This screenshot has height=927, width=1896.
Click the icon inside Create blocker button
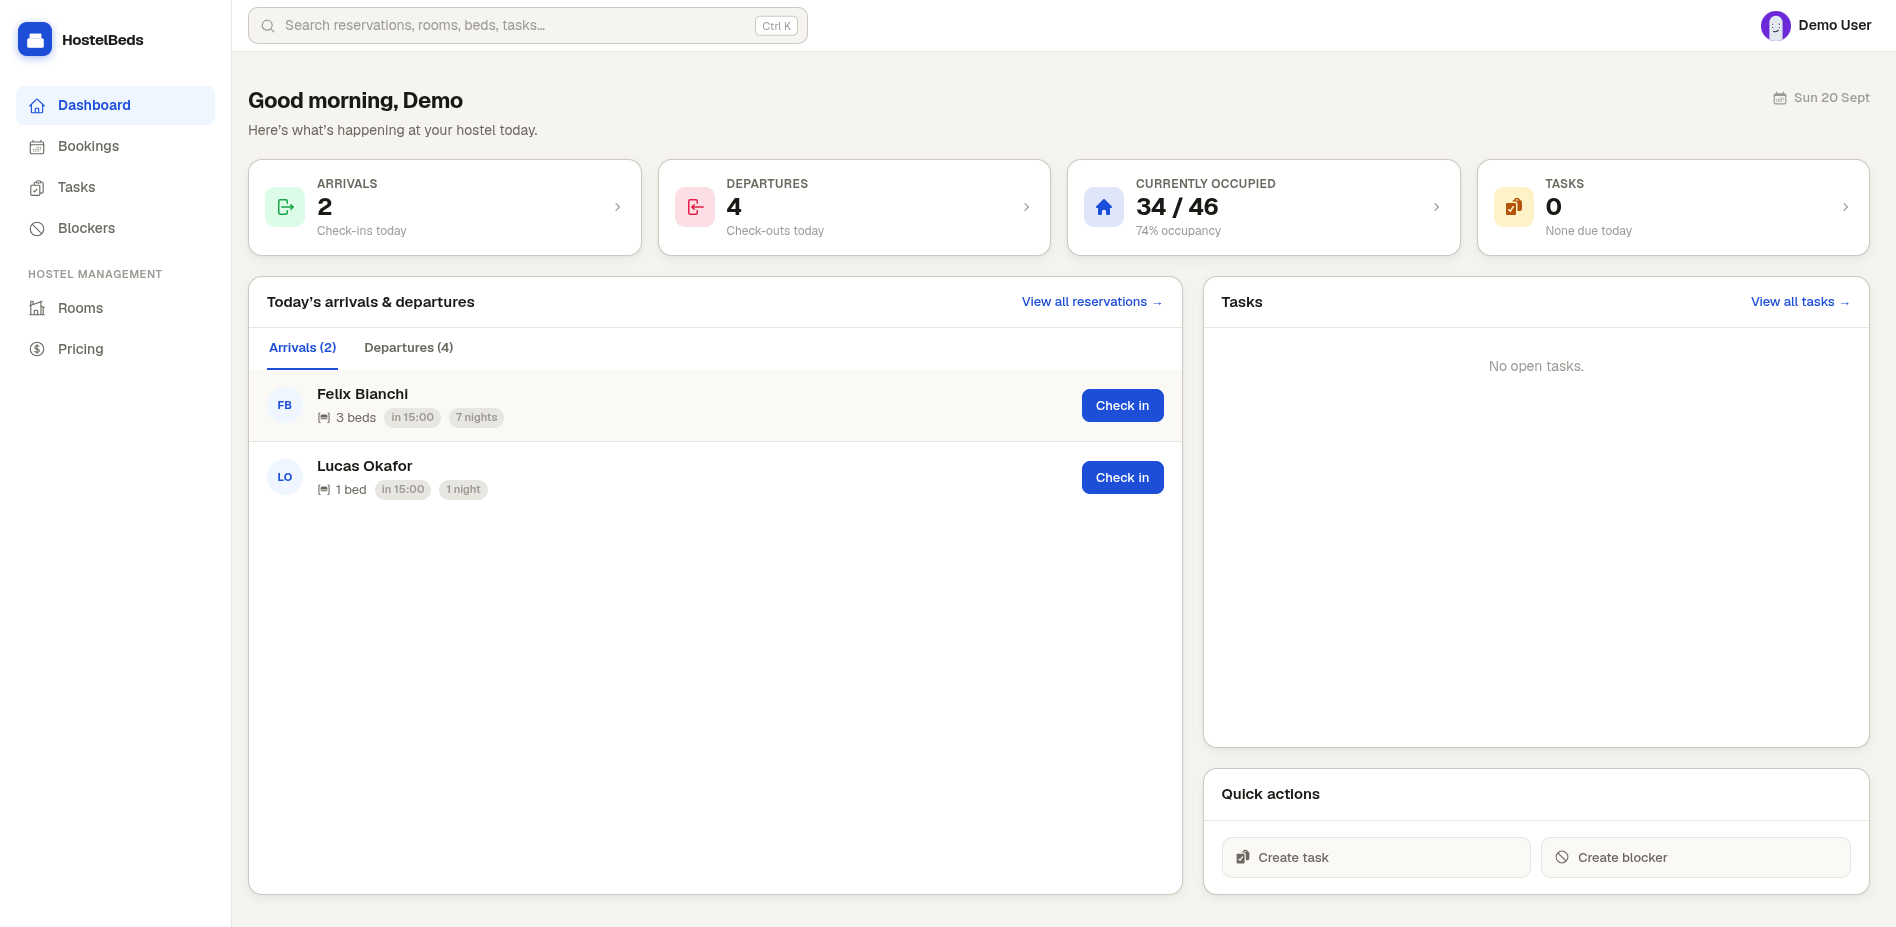point(1562,858)
